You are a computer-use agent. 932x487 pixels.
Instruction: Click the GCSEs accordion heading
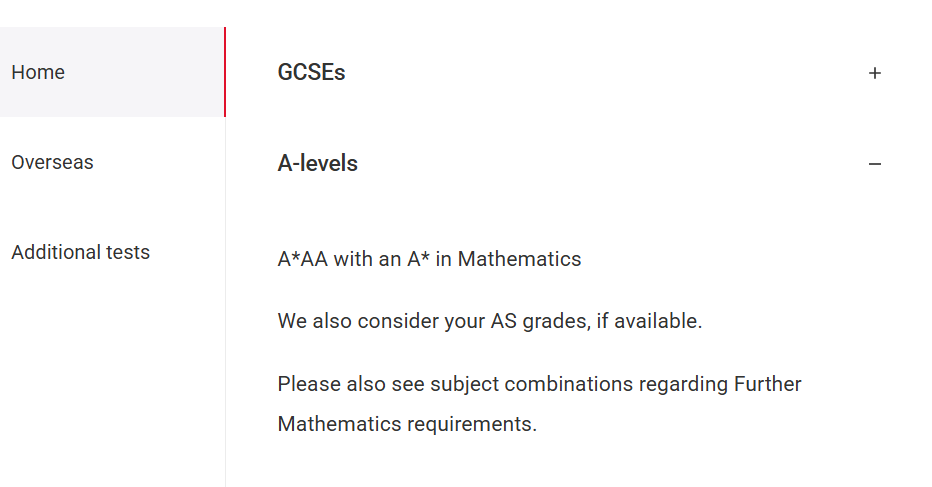pyautogui.click(x=311, y=73)
